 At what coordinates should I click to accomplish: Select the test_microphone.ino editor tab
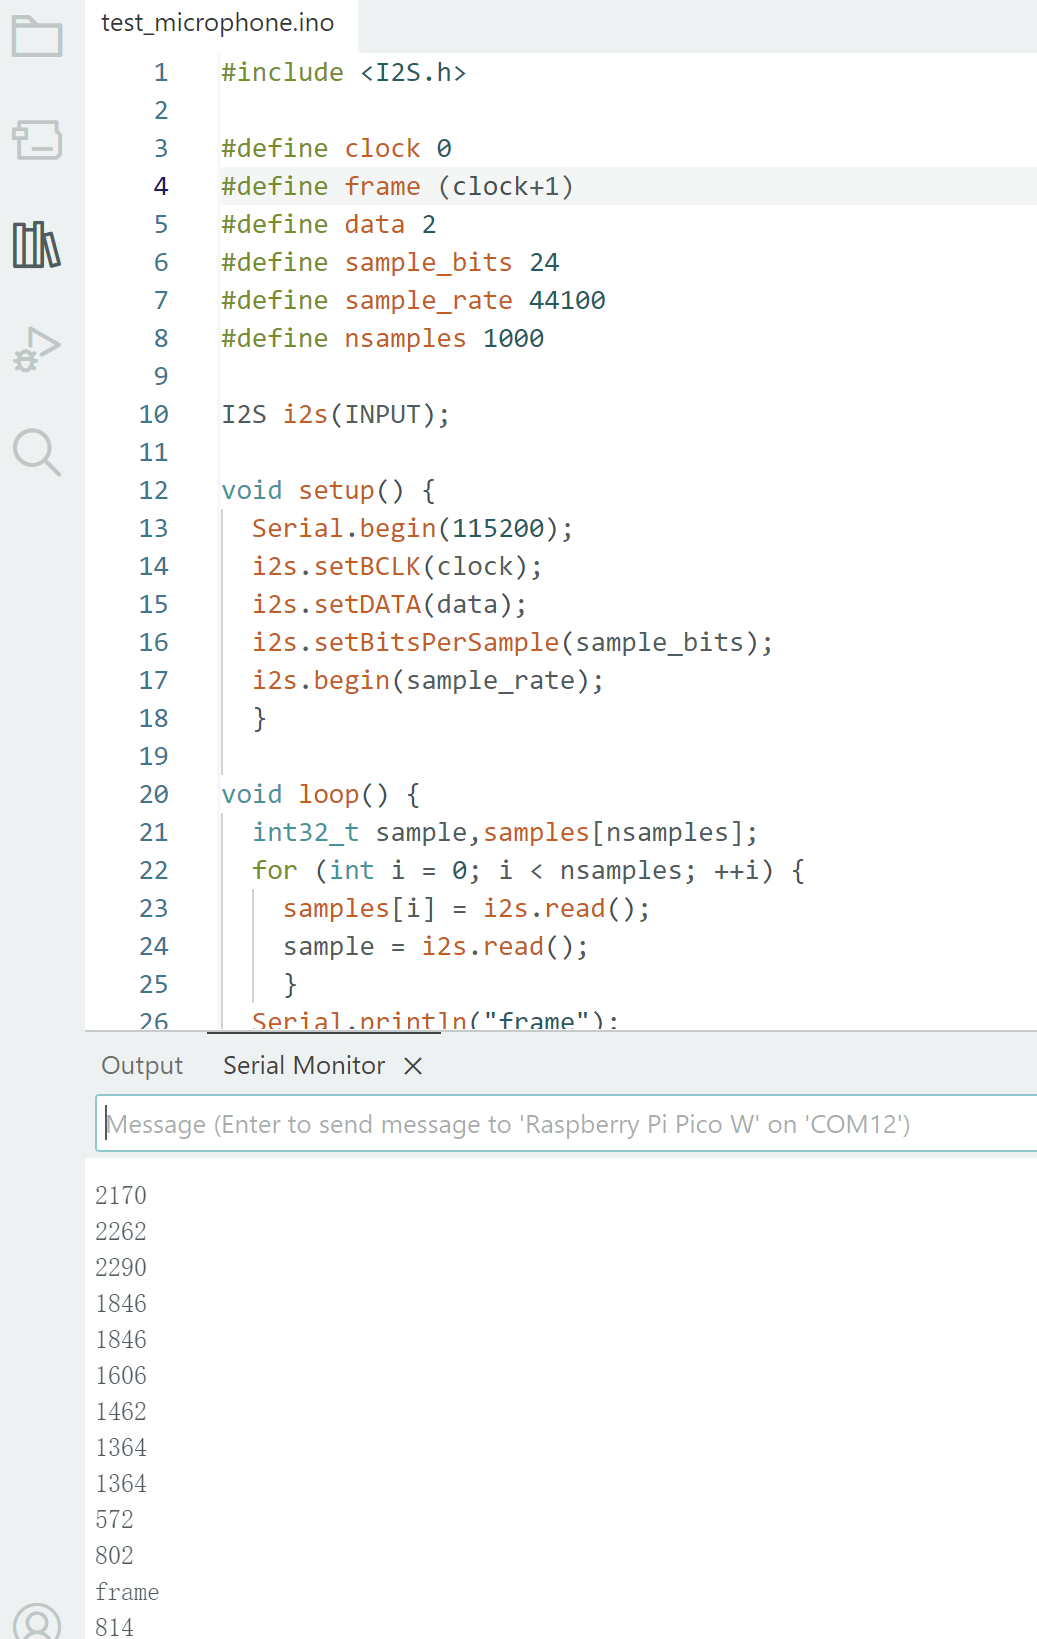pos(218,23)
